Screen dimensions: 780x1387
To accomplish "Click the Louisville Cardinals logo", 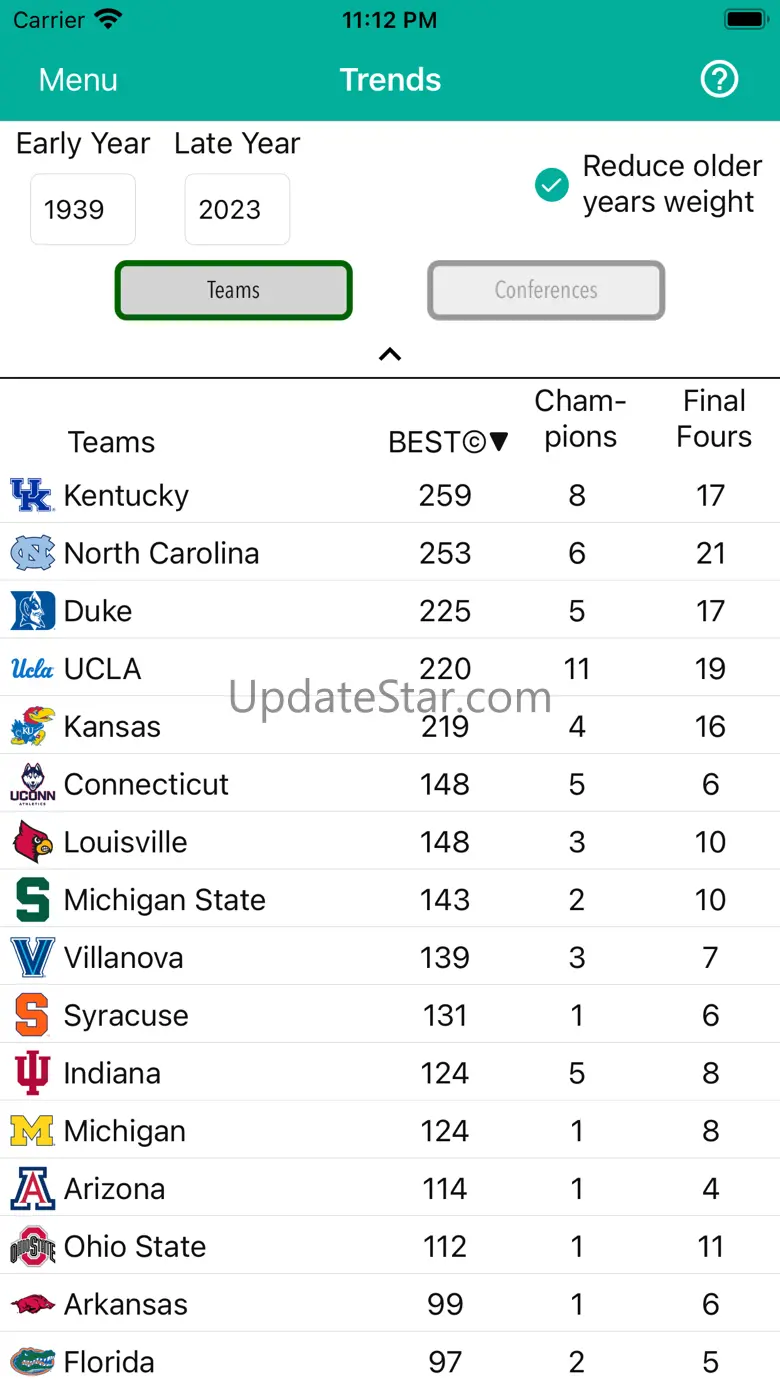I will point(32,842).
